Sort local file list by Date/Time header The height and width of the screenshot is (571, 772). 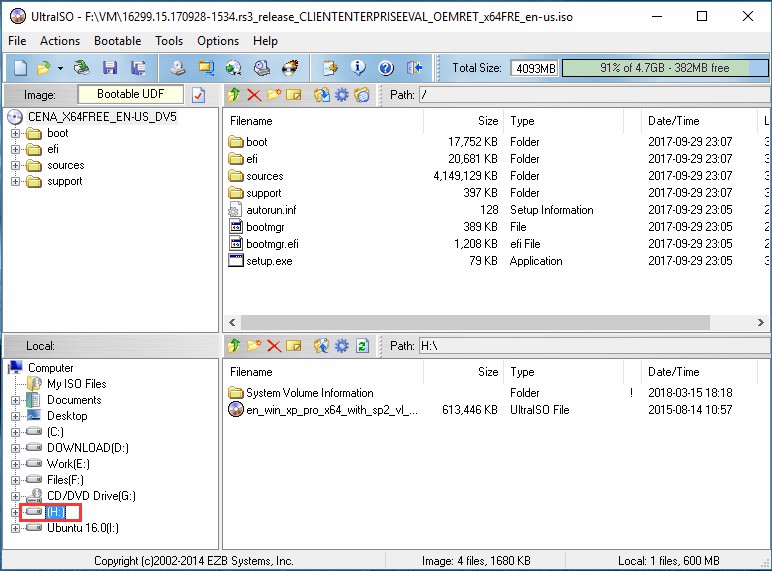[699, 372]
